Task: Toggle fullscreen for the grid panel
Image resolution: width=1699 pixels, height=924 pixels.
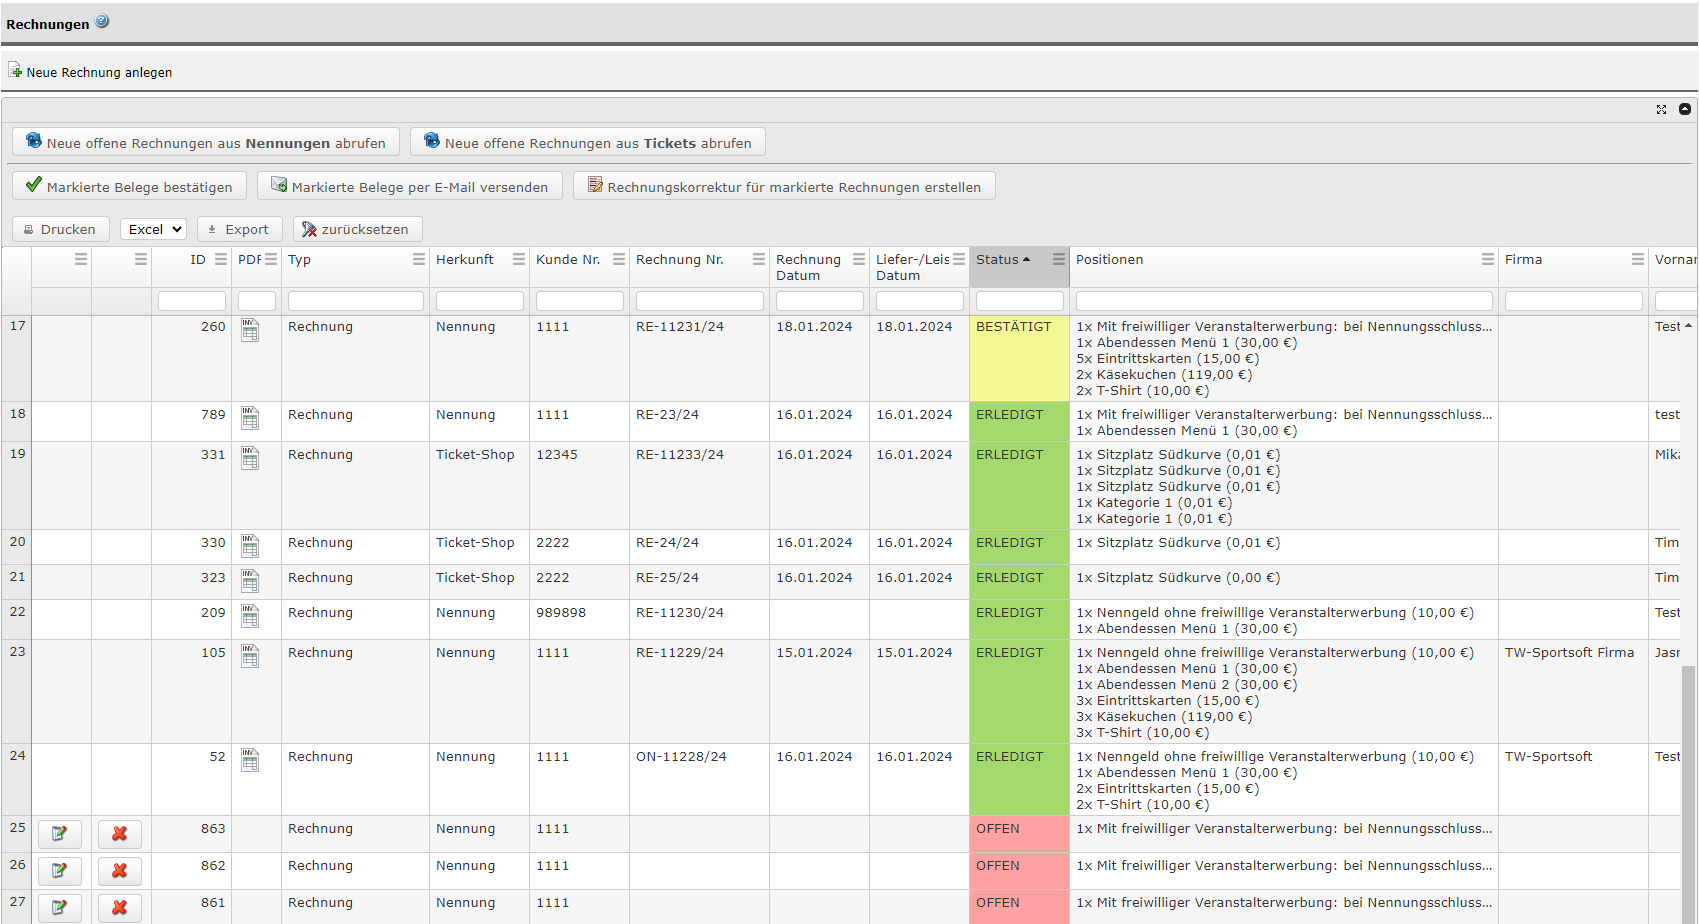Action: (1661, 109)
